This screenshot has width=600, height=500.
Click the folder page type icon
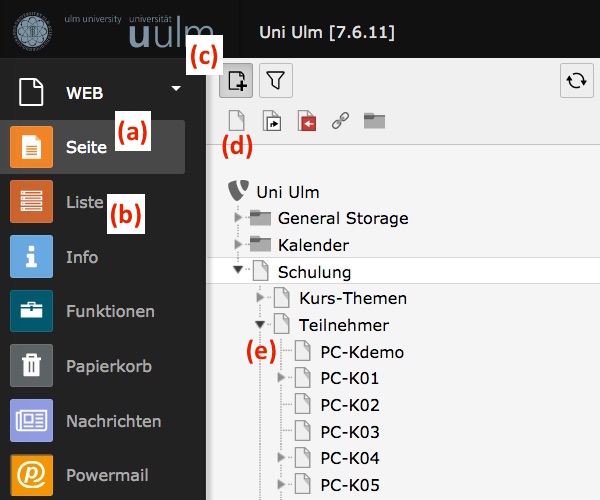pos(375,122)
